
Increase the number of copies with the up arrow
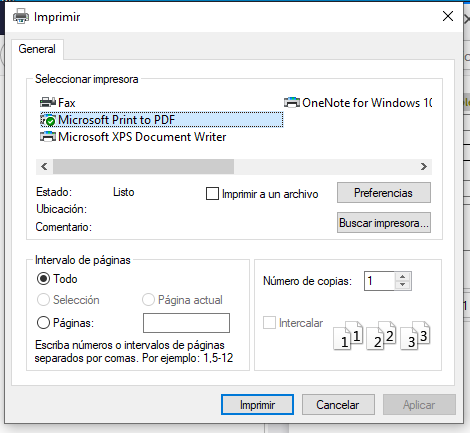(403, 277)
